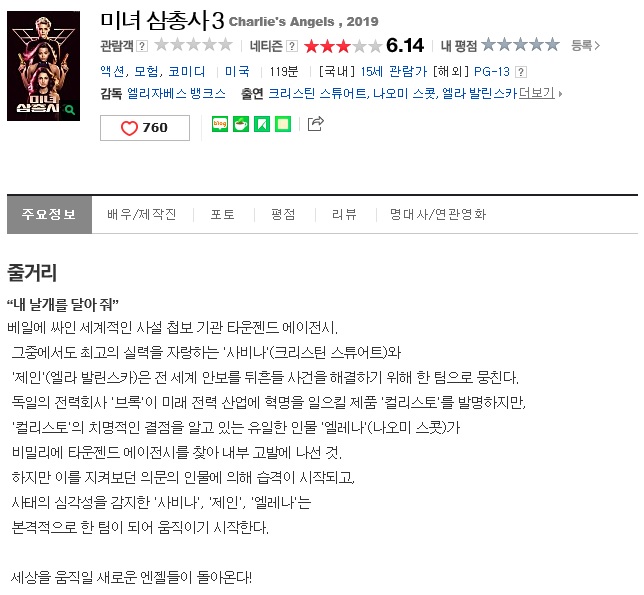Open help mark next to 네티즌 rating
The height and width of the screenshot is (595, 644).
292,46
